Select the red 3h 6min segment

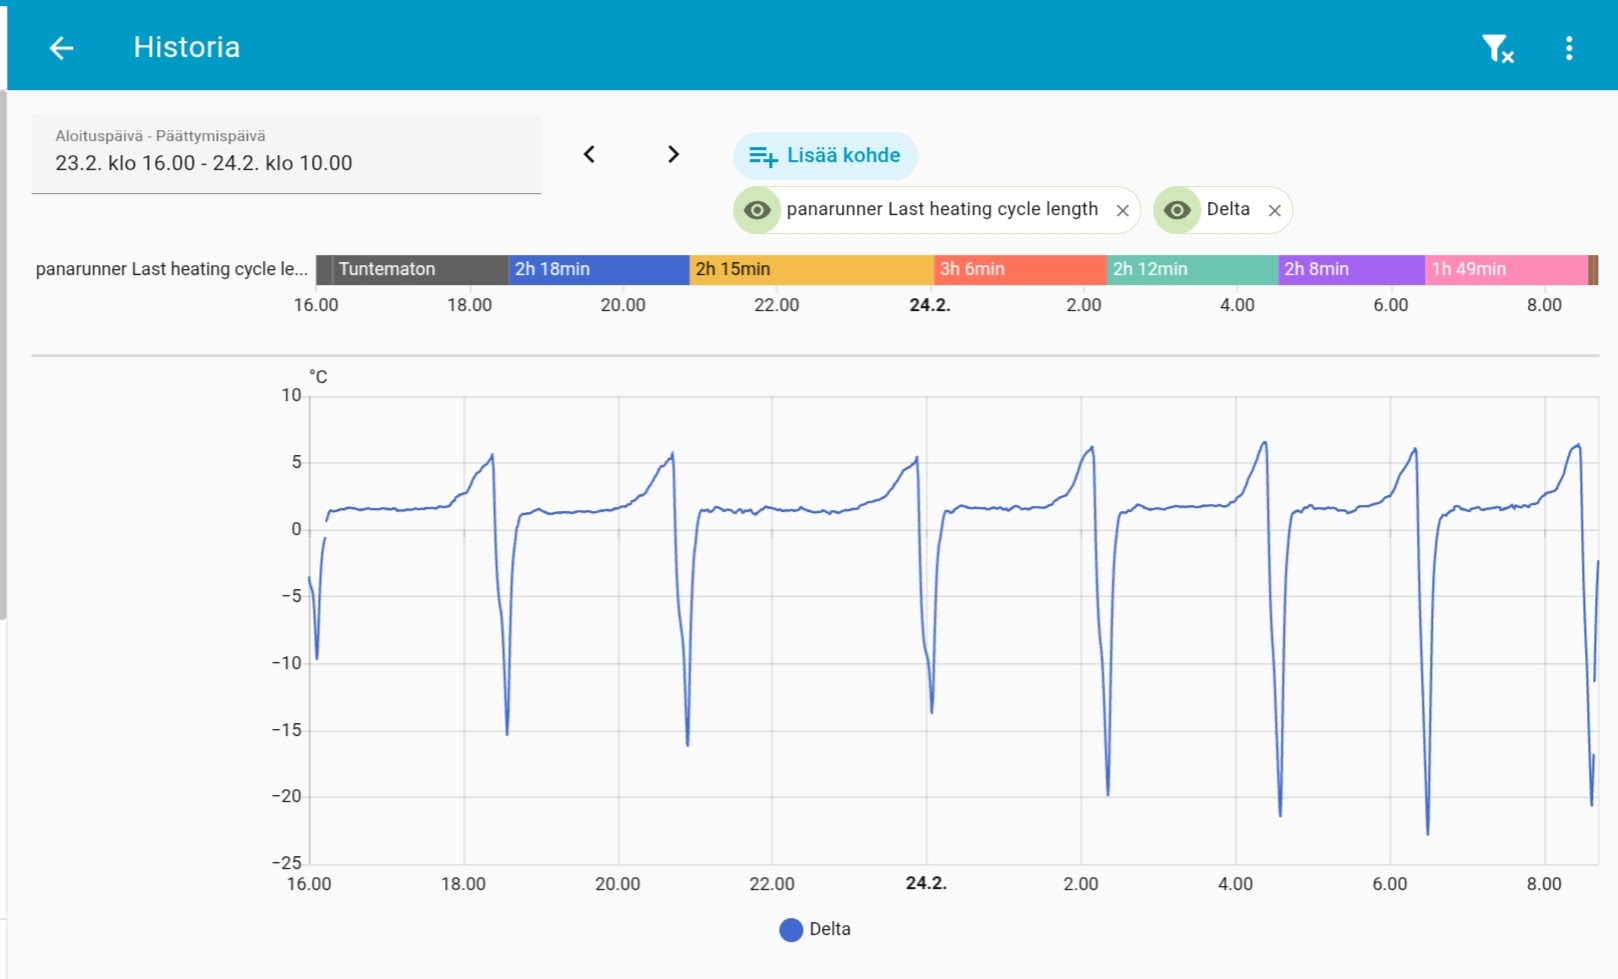1019,269
